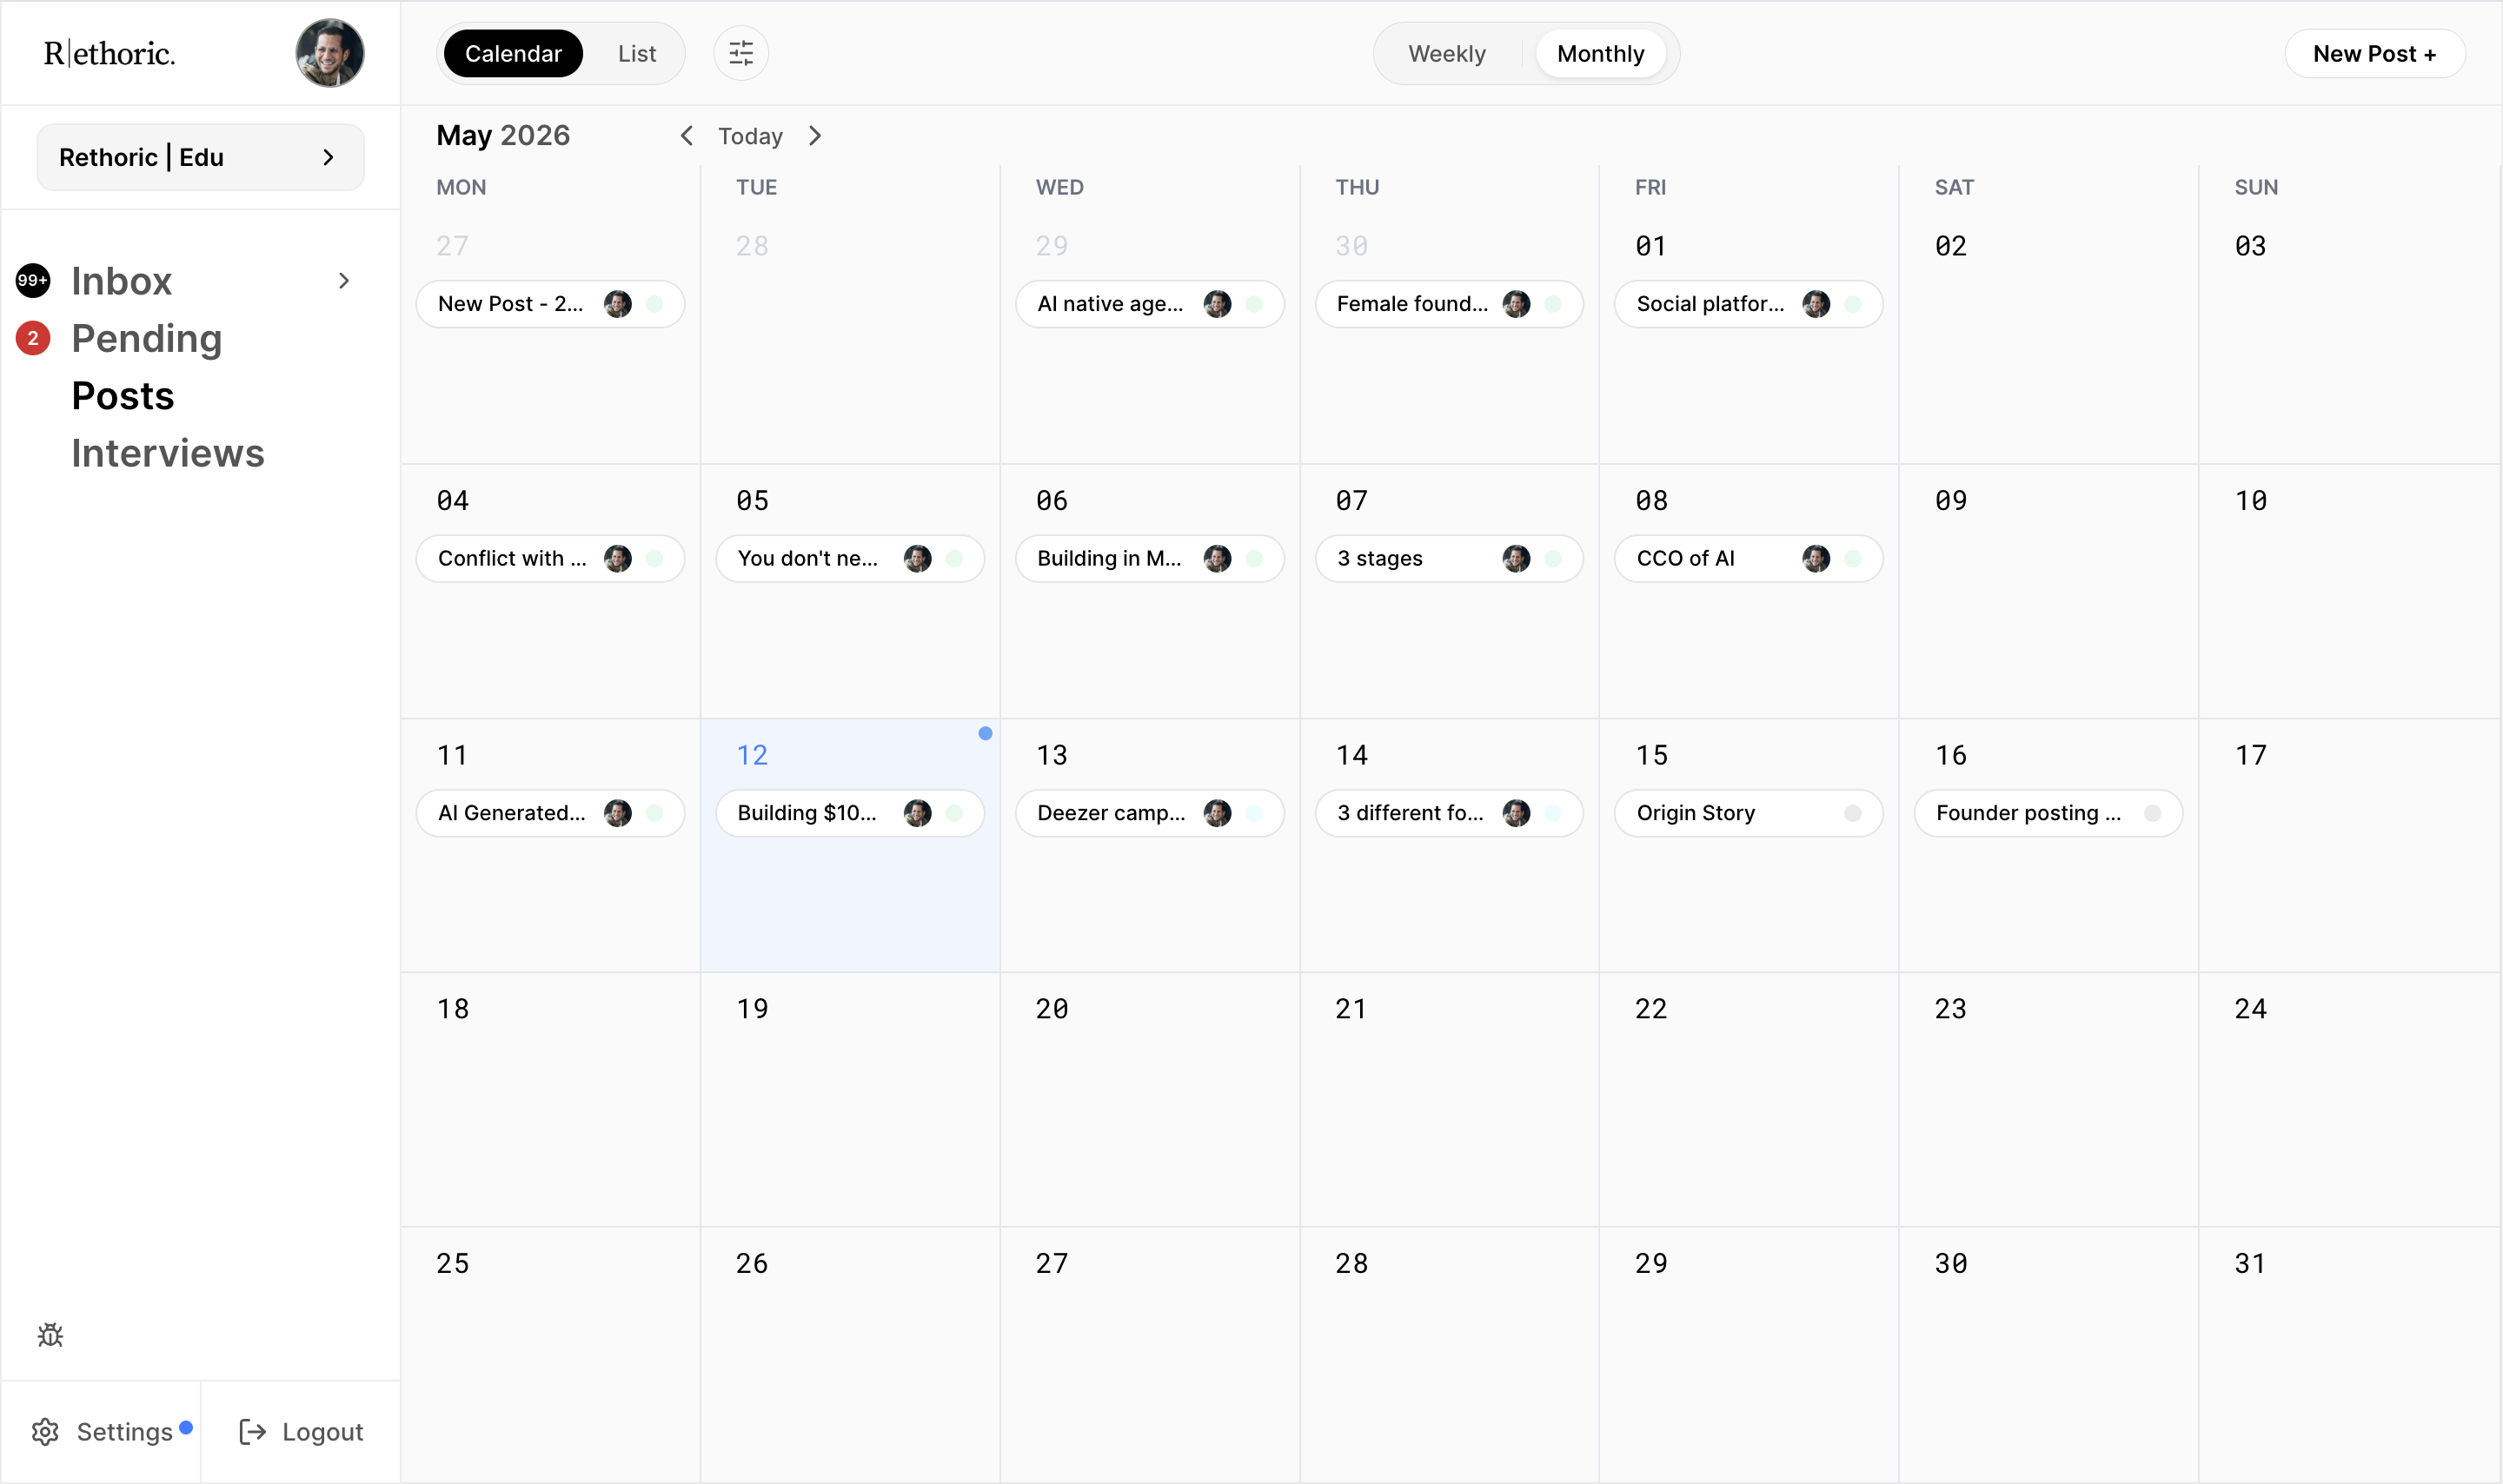Switch to Calendar view

513,53
